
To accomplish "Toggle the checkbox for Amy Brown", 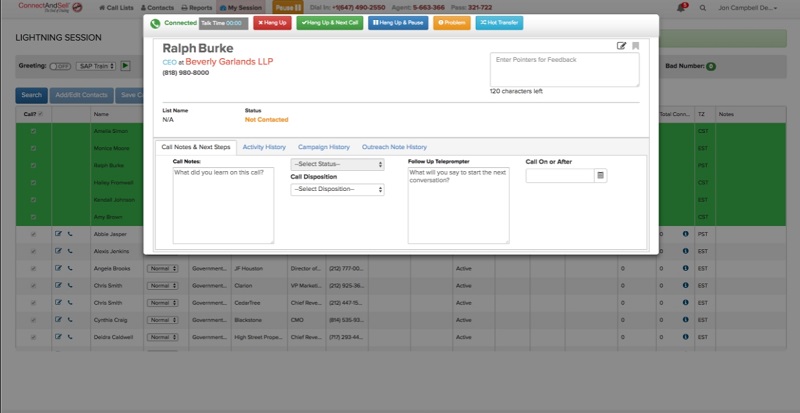I will pos(34,217).
